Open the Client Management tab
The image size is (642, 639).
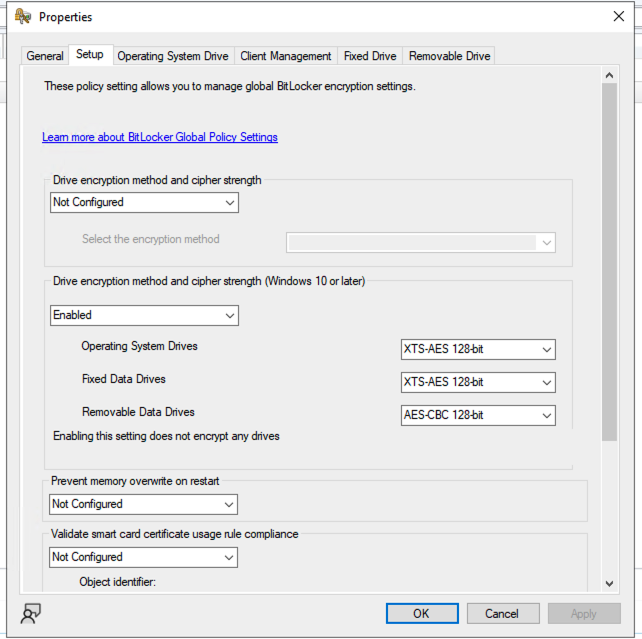tap(285, 56)
